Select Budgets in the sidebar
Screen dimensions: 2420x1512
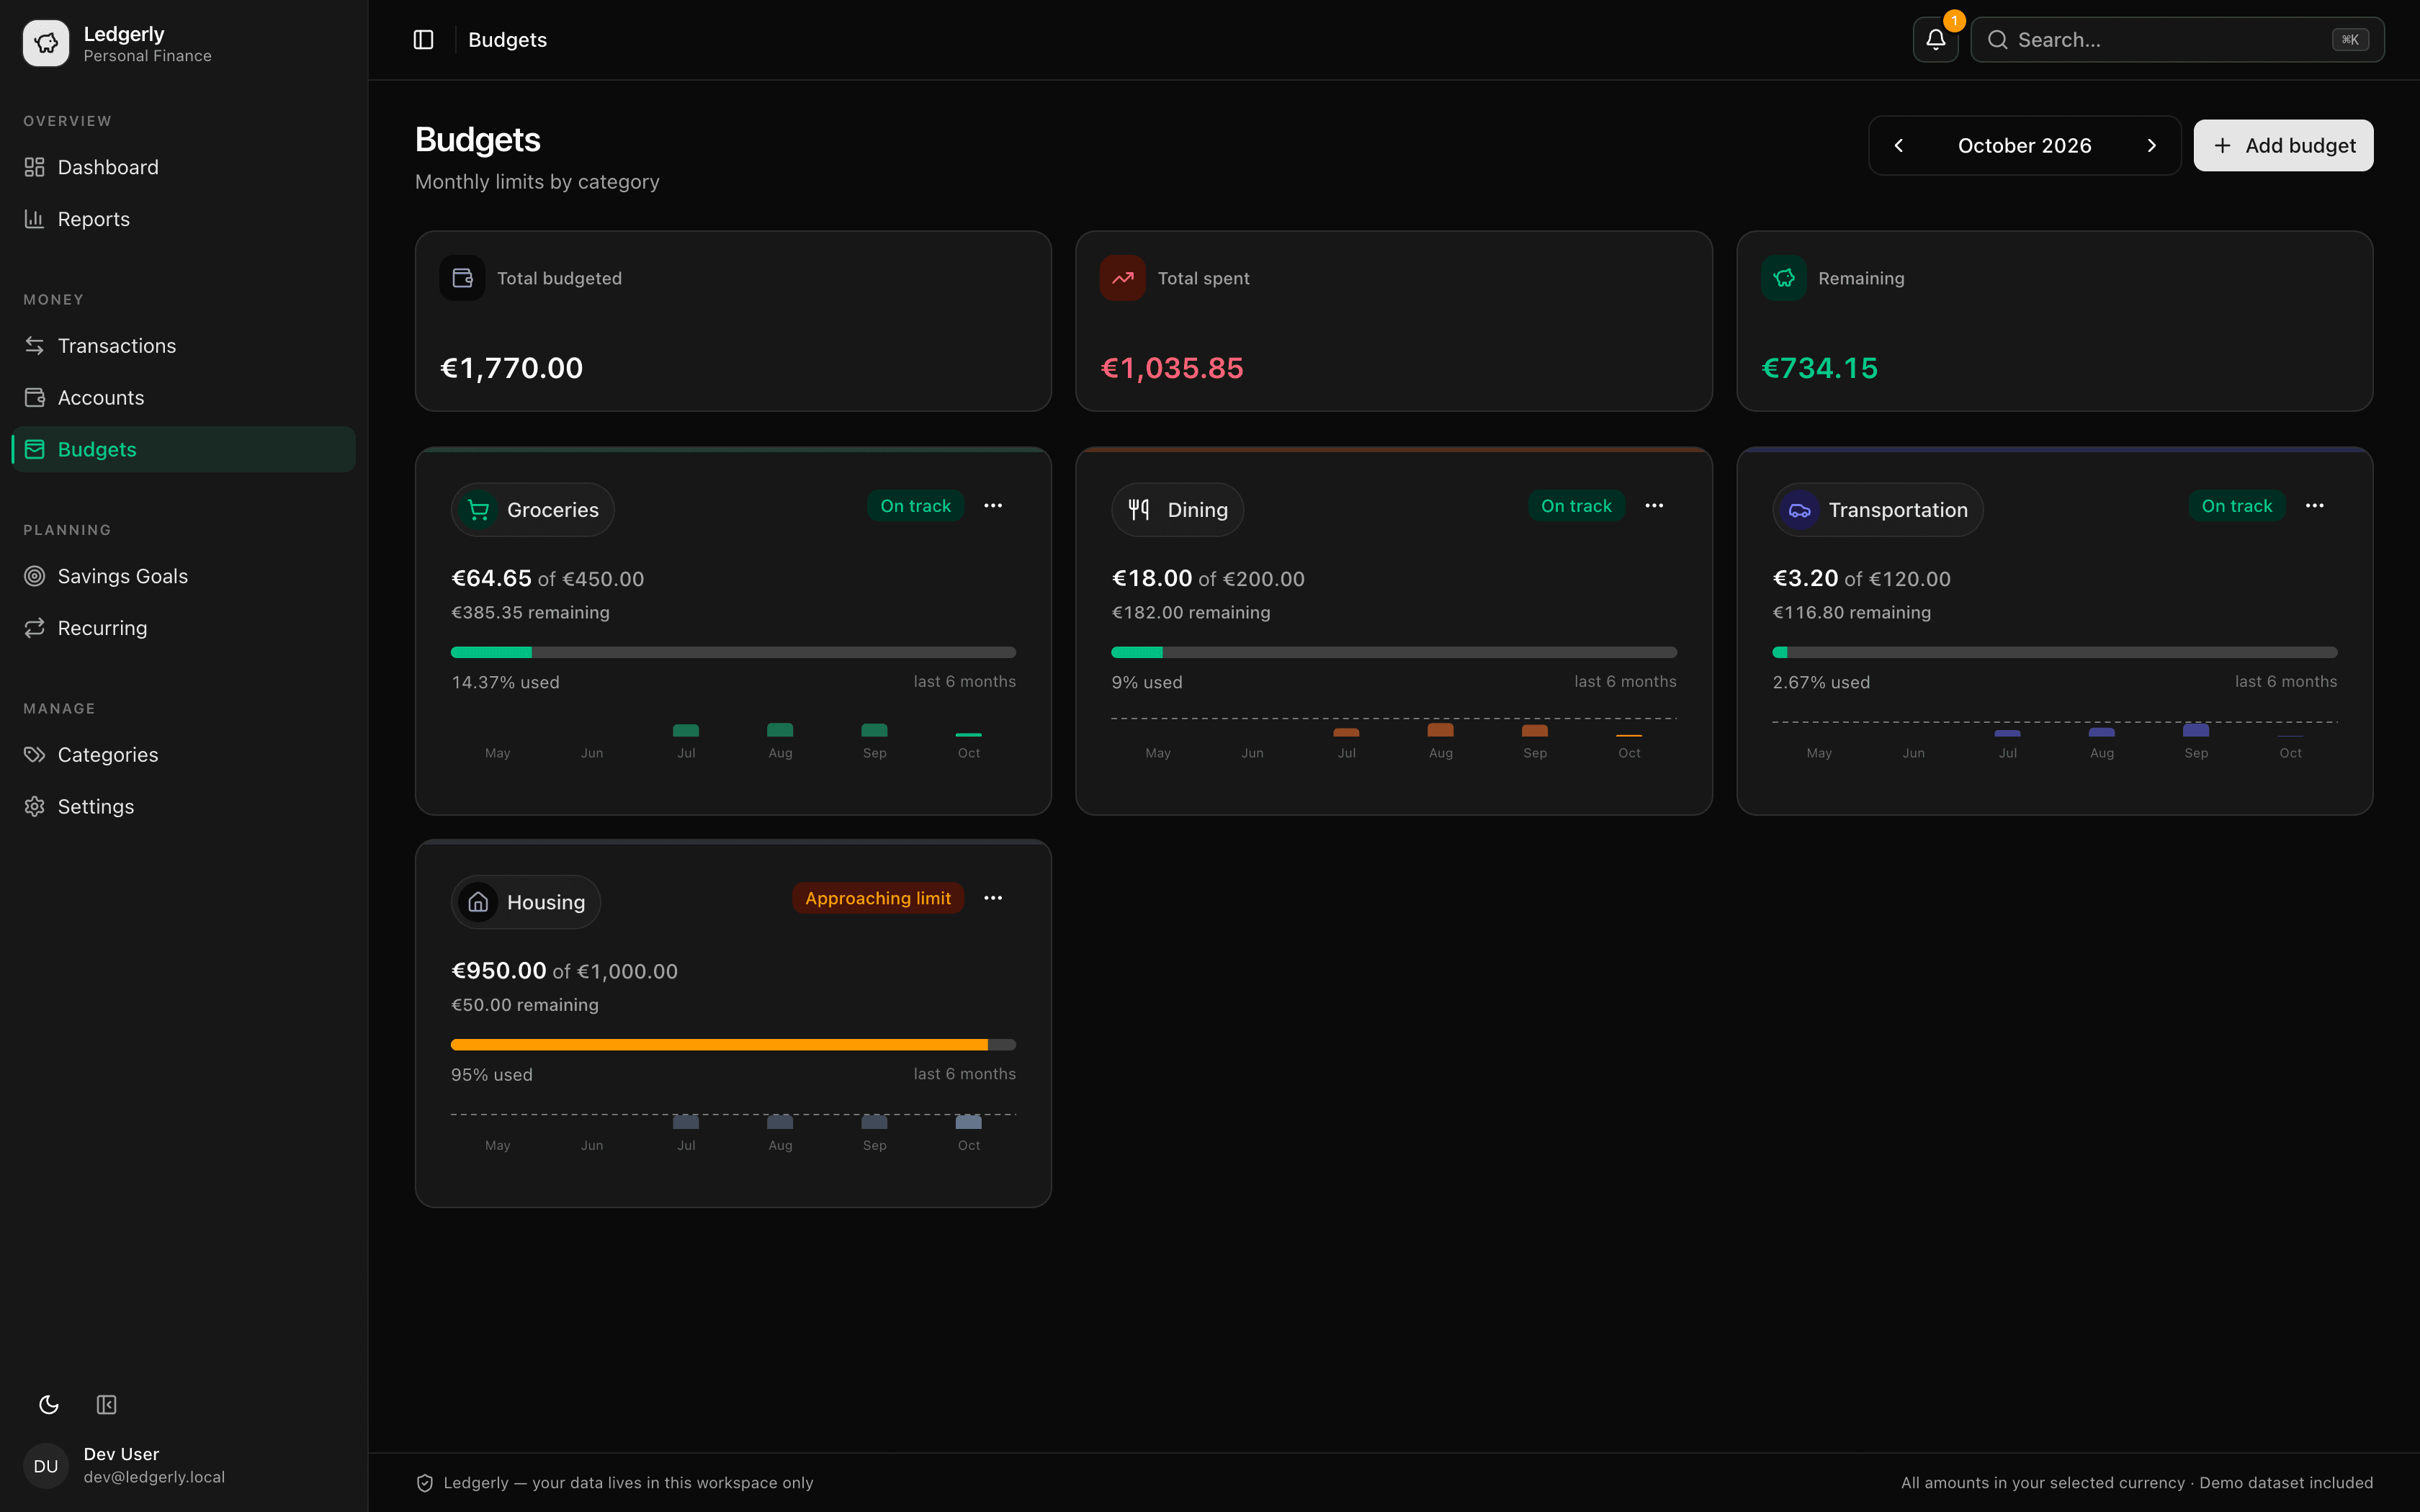coord(184,450)
